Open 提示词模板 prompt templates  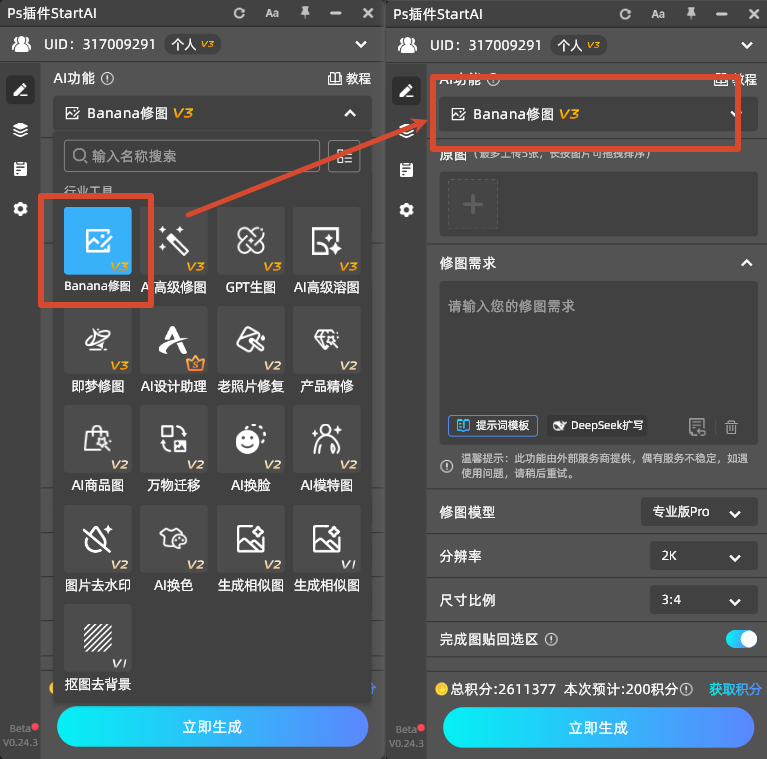(x=493, y=425)
